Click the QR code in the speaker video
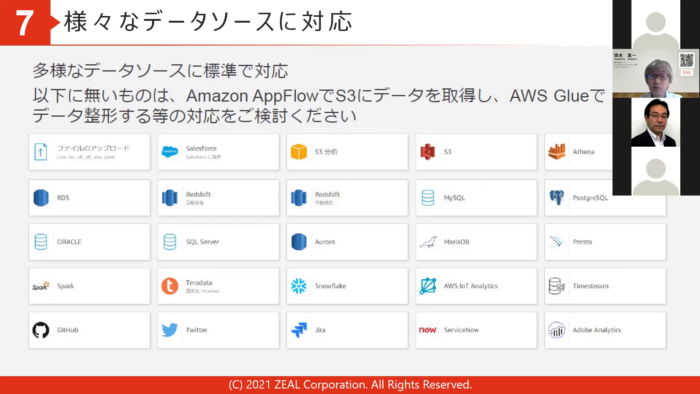Viewport: 700px width, 394px height. (687, 60)
